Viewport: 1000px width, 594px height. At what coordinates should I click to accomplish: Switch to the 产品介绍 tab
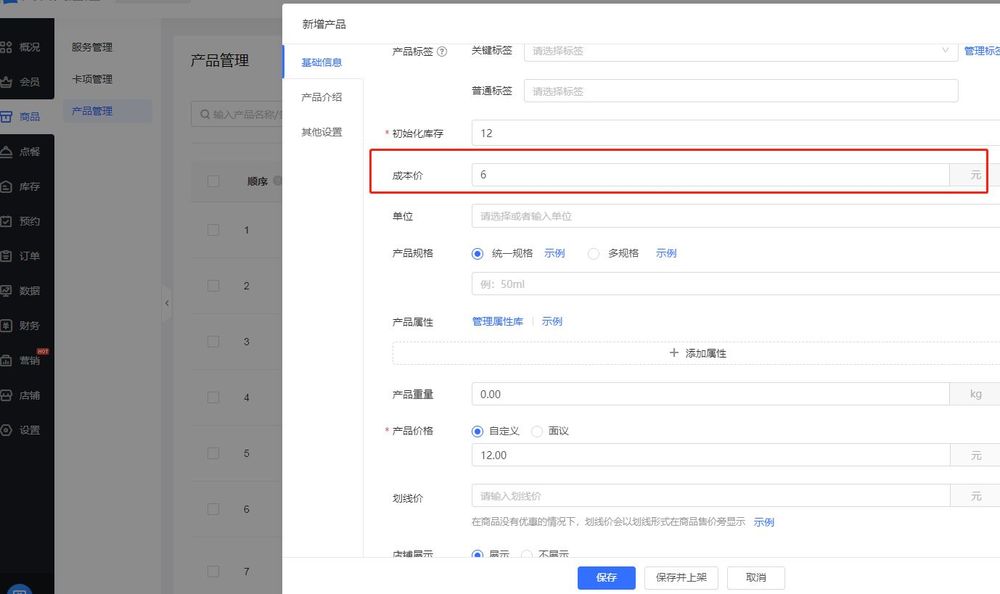[x=322, y=97]
